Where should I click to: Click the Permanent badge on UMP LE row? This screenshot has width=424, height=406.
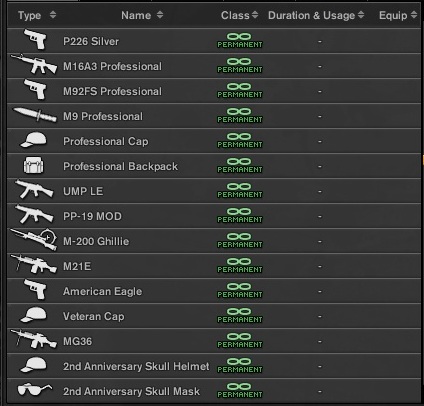coord(240,191)
